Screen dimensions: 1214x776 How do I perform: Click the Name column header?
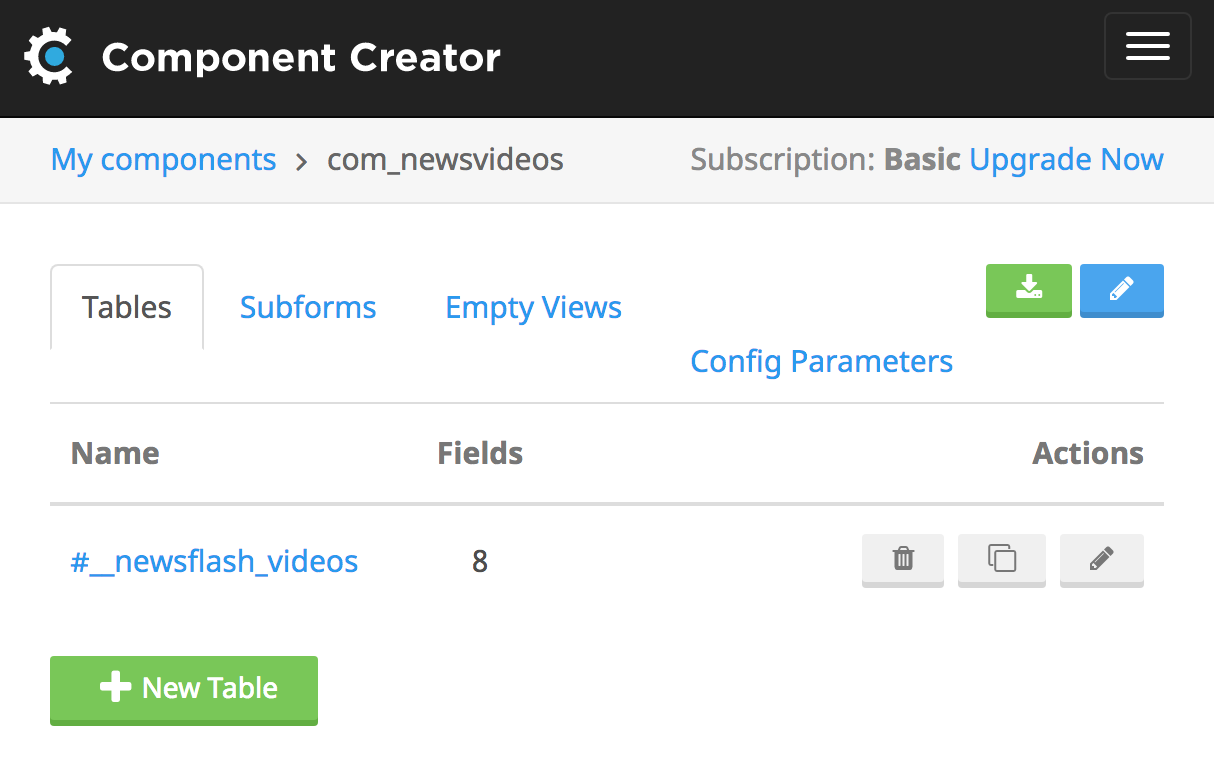tap(115, 453)
